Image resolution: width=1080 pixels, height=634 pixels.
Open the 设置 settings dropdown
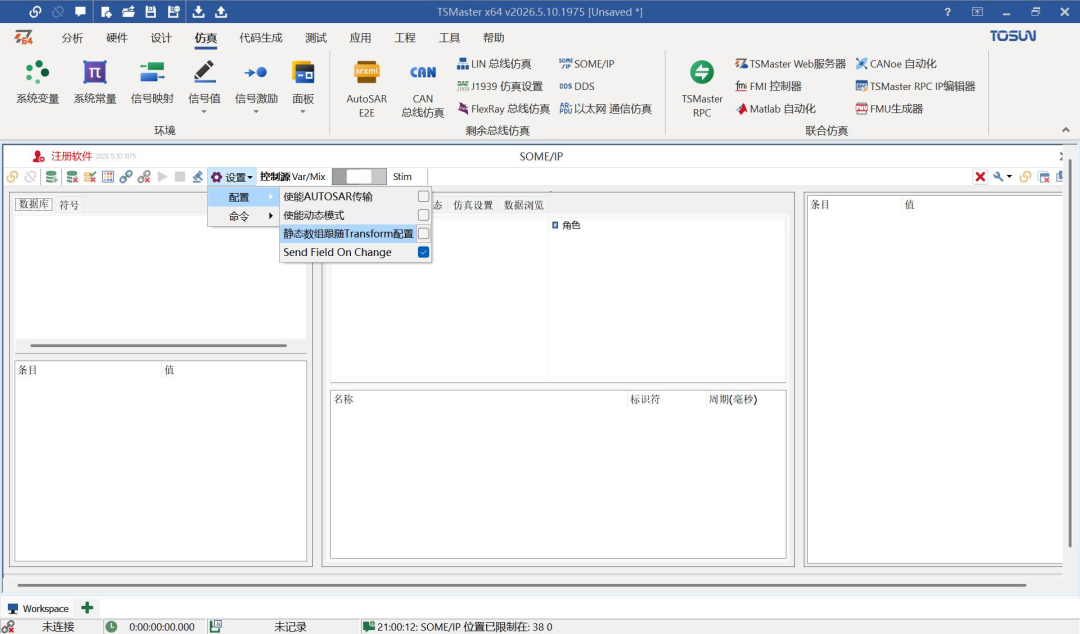[232, 177]
